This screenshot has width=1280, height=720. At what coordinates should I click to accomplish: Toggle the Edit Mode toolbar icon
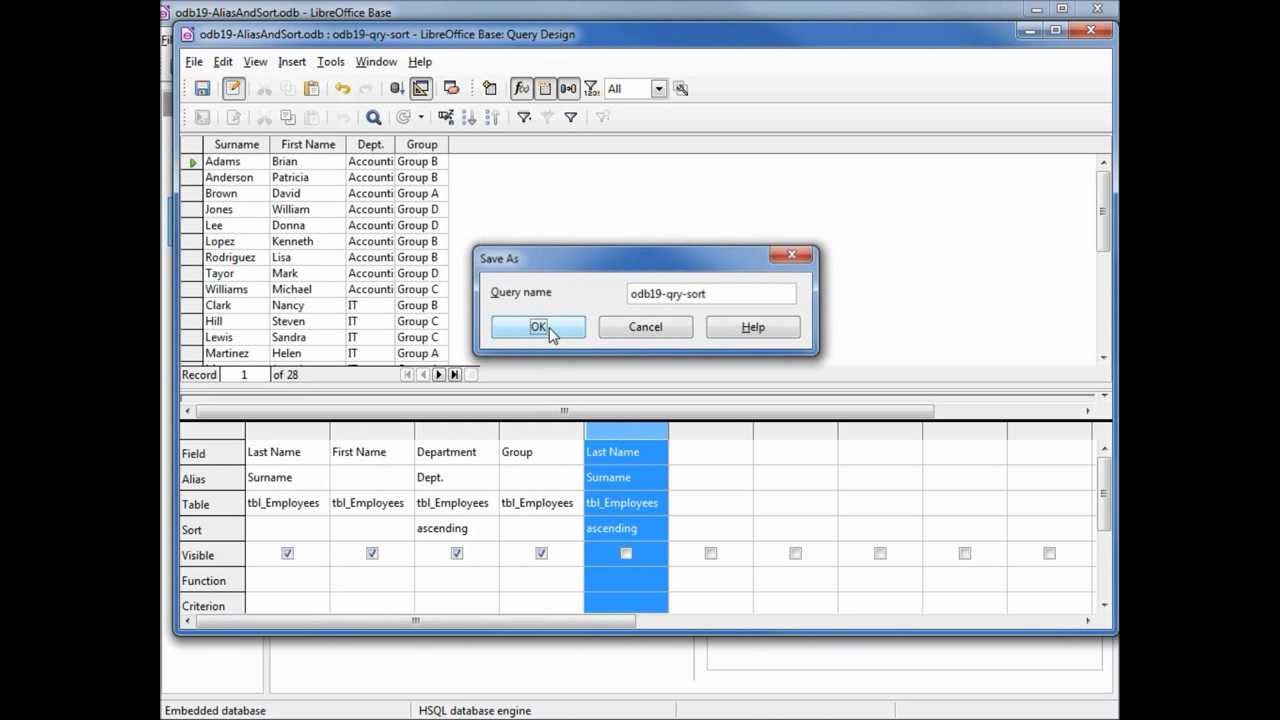233,88
